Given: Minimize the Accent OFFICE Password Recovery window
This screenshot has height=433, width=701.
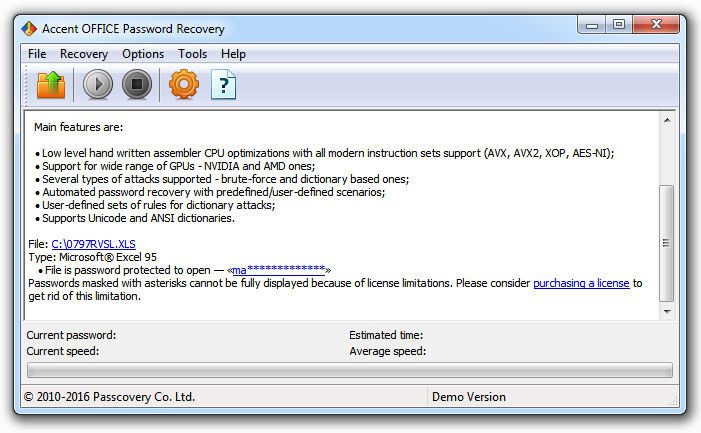Looking at the screenshot, I should tap(592, 25).
